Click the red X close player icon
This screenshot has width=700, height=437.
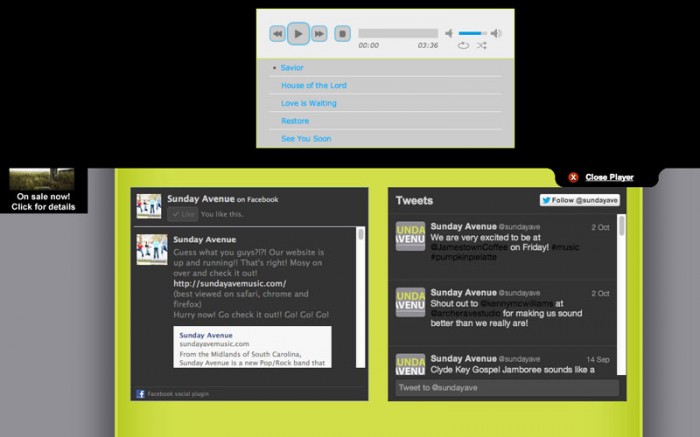(x=573, y=177)
